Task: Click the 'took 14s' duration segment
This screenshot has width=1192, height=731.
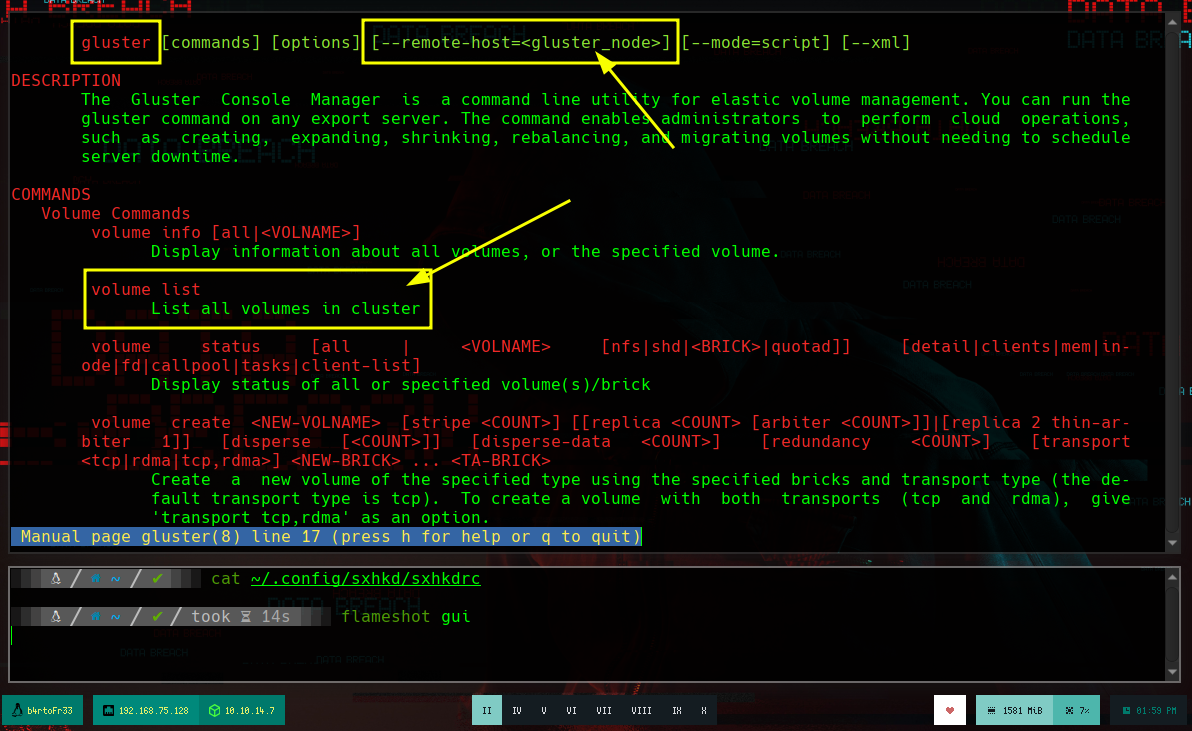Action: click(x=240, y=616)
